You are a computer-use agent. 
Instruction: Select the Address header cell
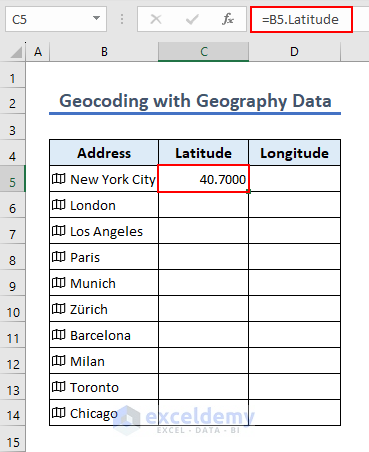pyautogui.click(x=104, y=153)
